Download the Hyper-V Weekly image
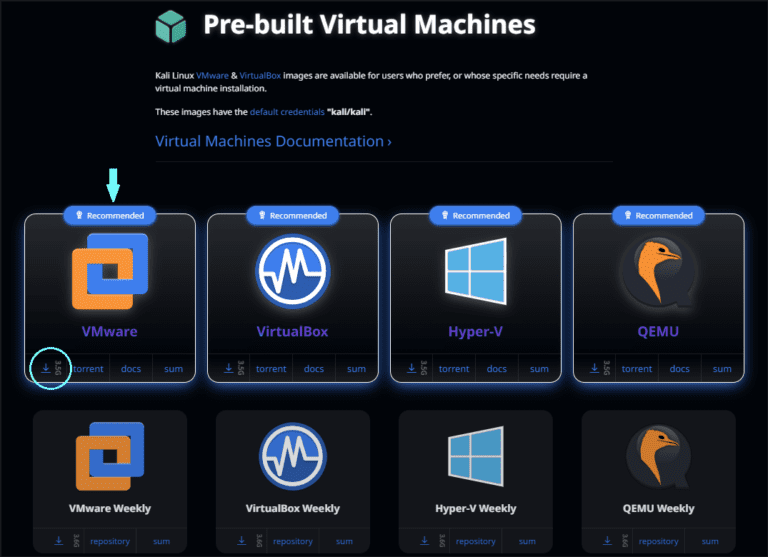This screenshot has height=557, width=768. pyautogui.click(x=424, y=541)
